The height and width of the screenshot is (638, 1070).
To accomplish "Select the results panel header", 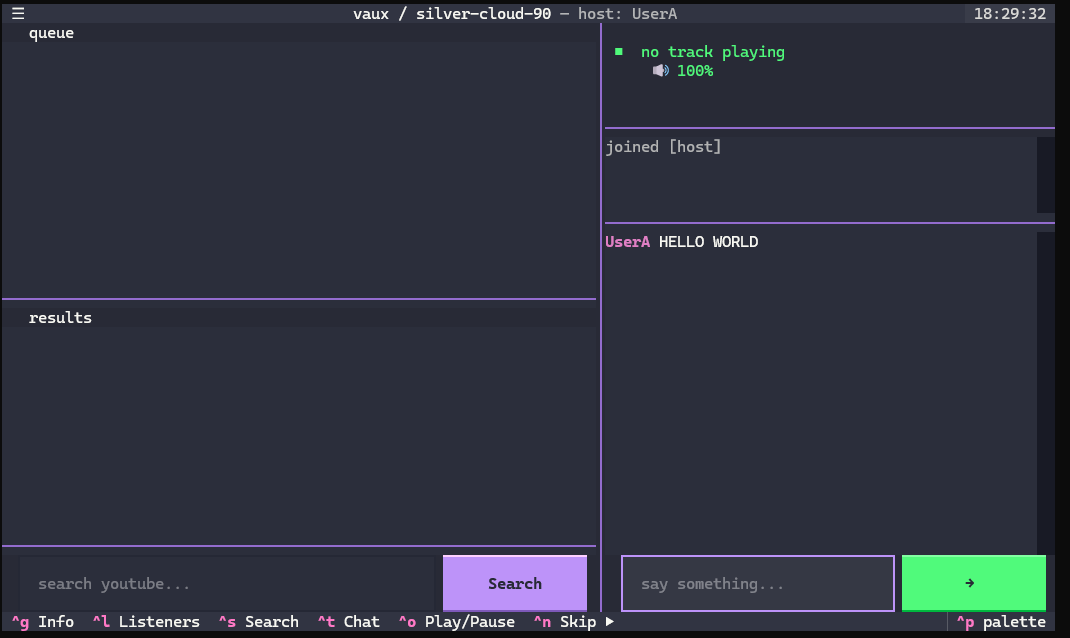I will 299,317.
